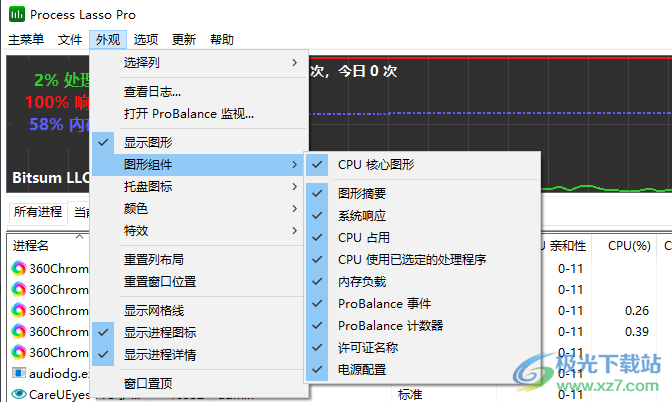The height and width of the screenshot is (402, 672).
Task: Select the CareUEyes process row
Action: [58, 394]
